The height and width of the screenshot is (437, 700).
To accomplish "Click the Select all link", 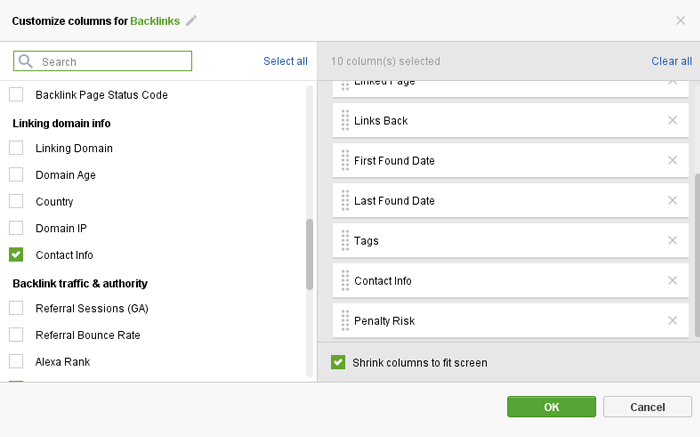I will pyautogui.click(x=285, y=61).
